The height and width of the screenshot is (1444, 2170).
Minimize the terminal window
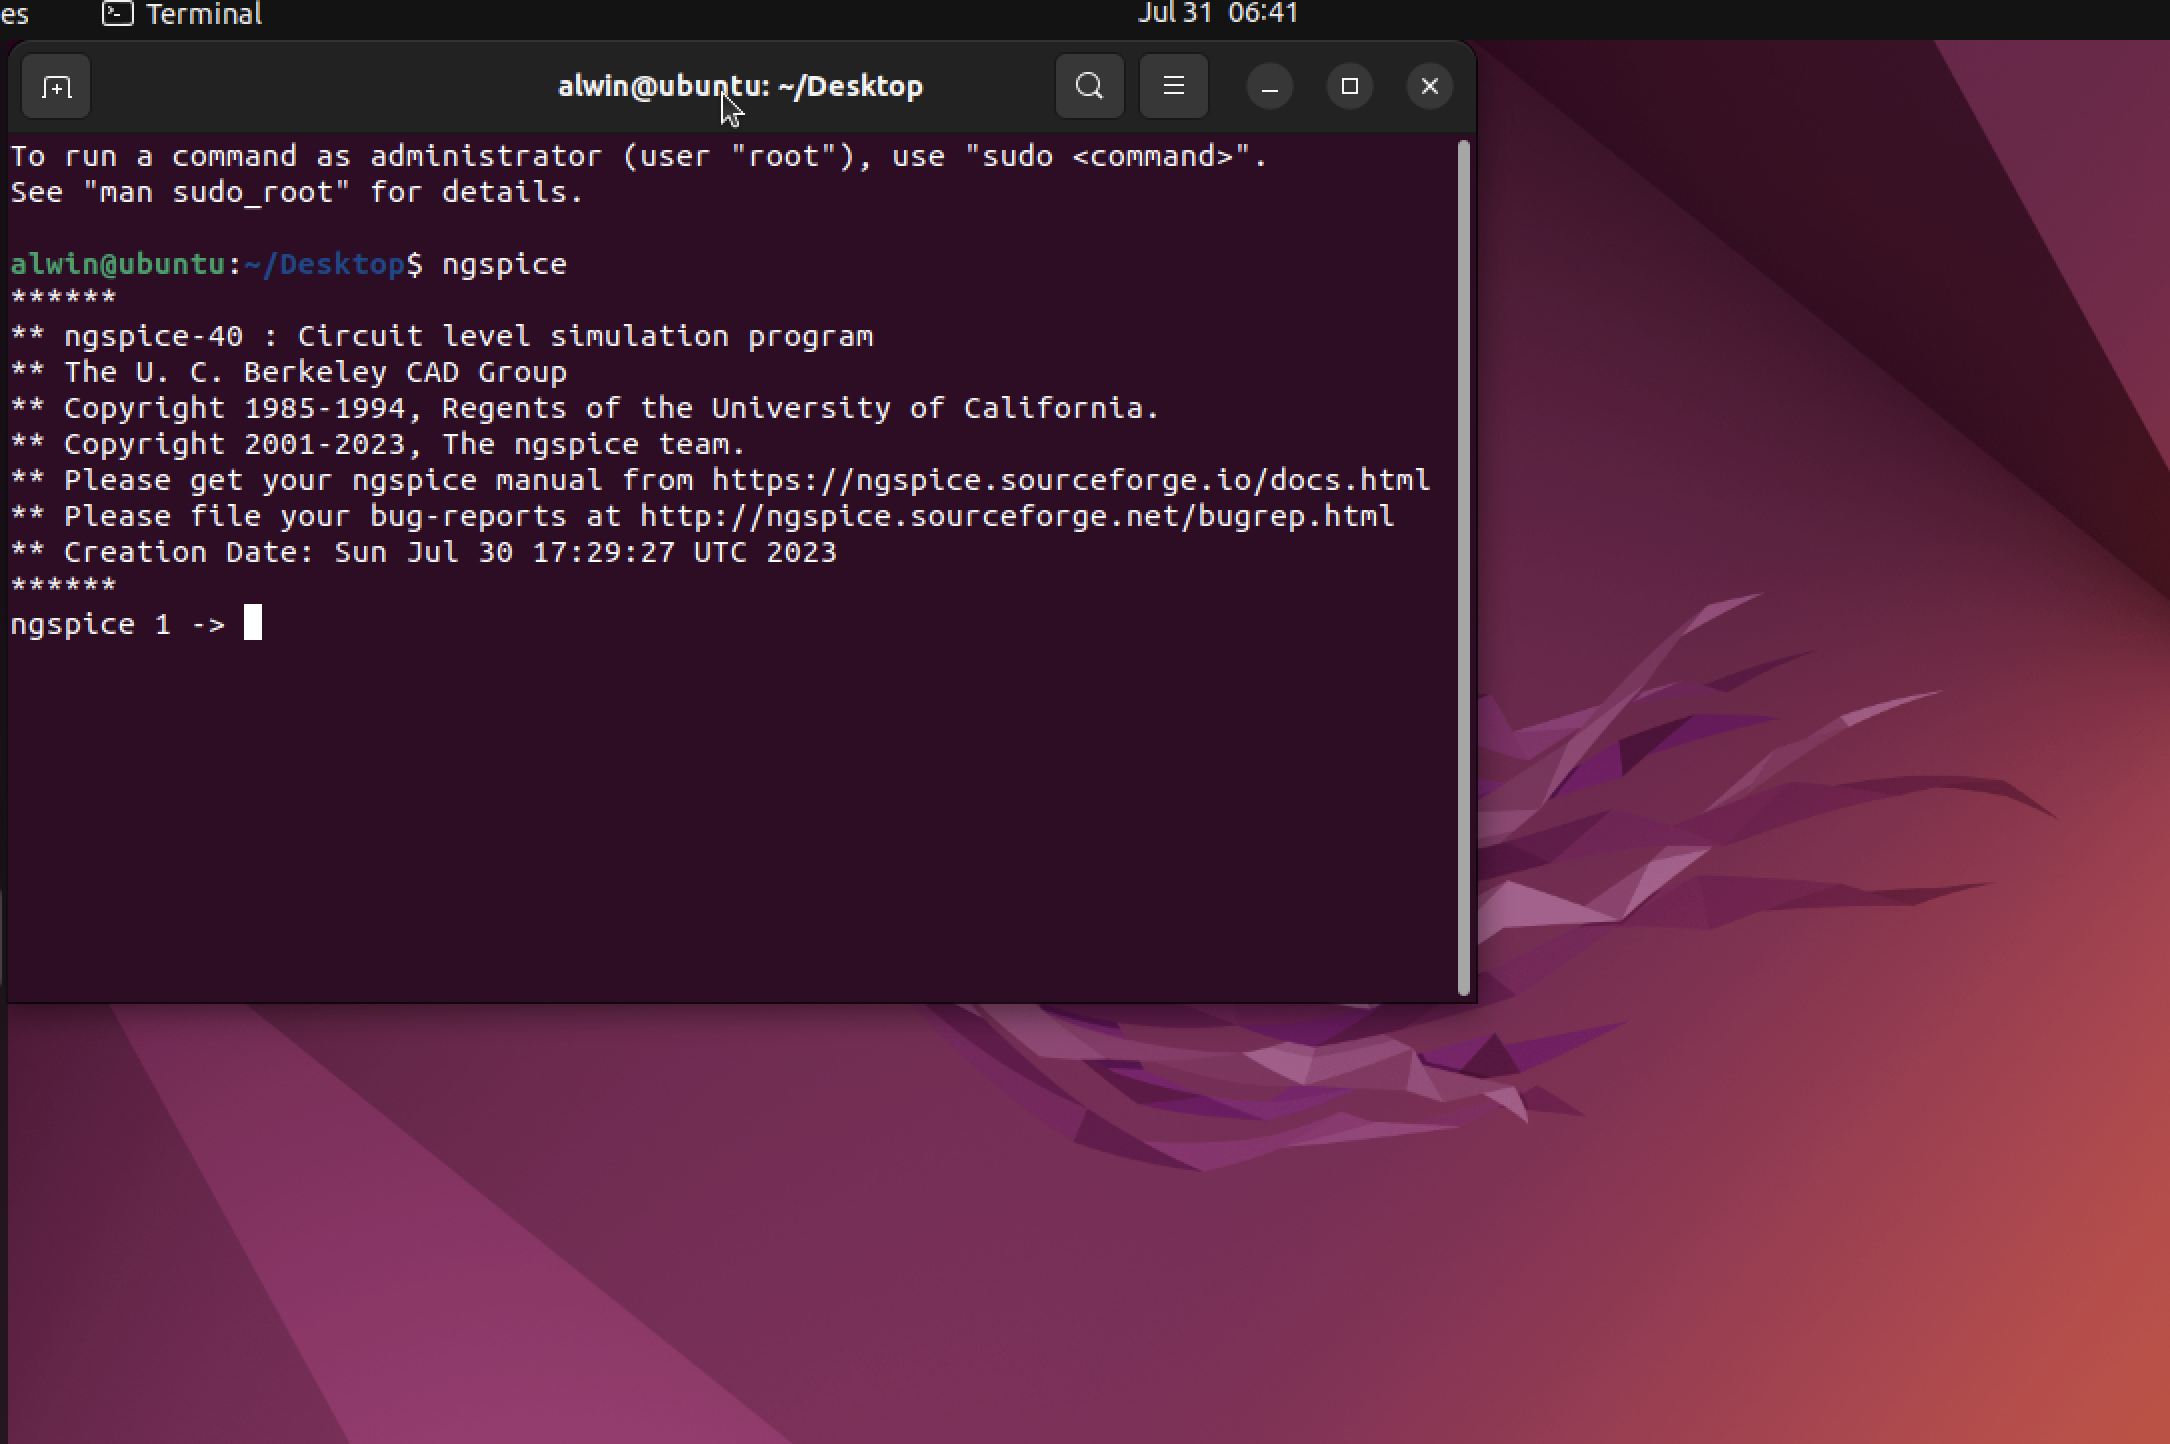1268,86
